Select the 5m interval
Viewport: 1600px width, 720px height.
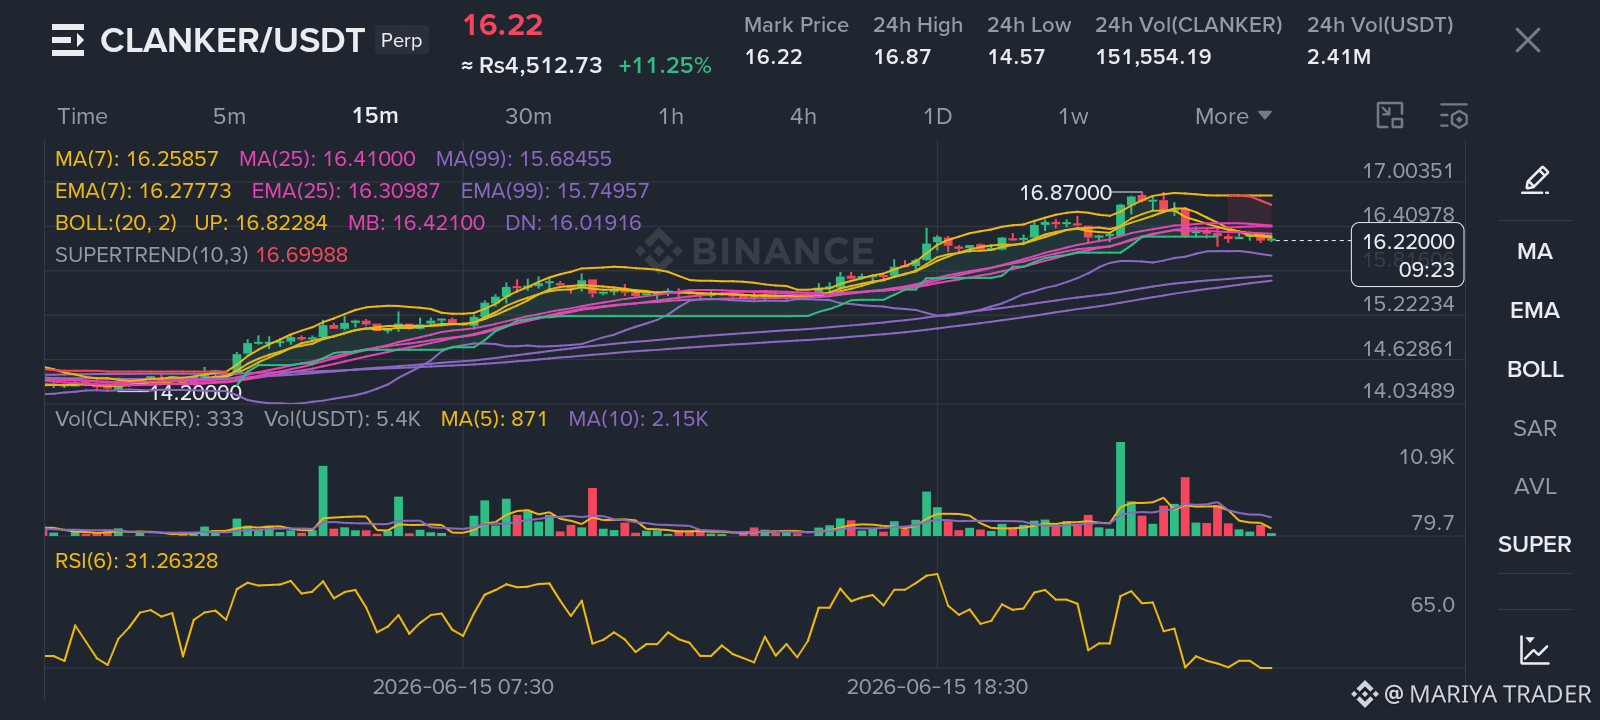coord(229,116)
